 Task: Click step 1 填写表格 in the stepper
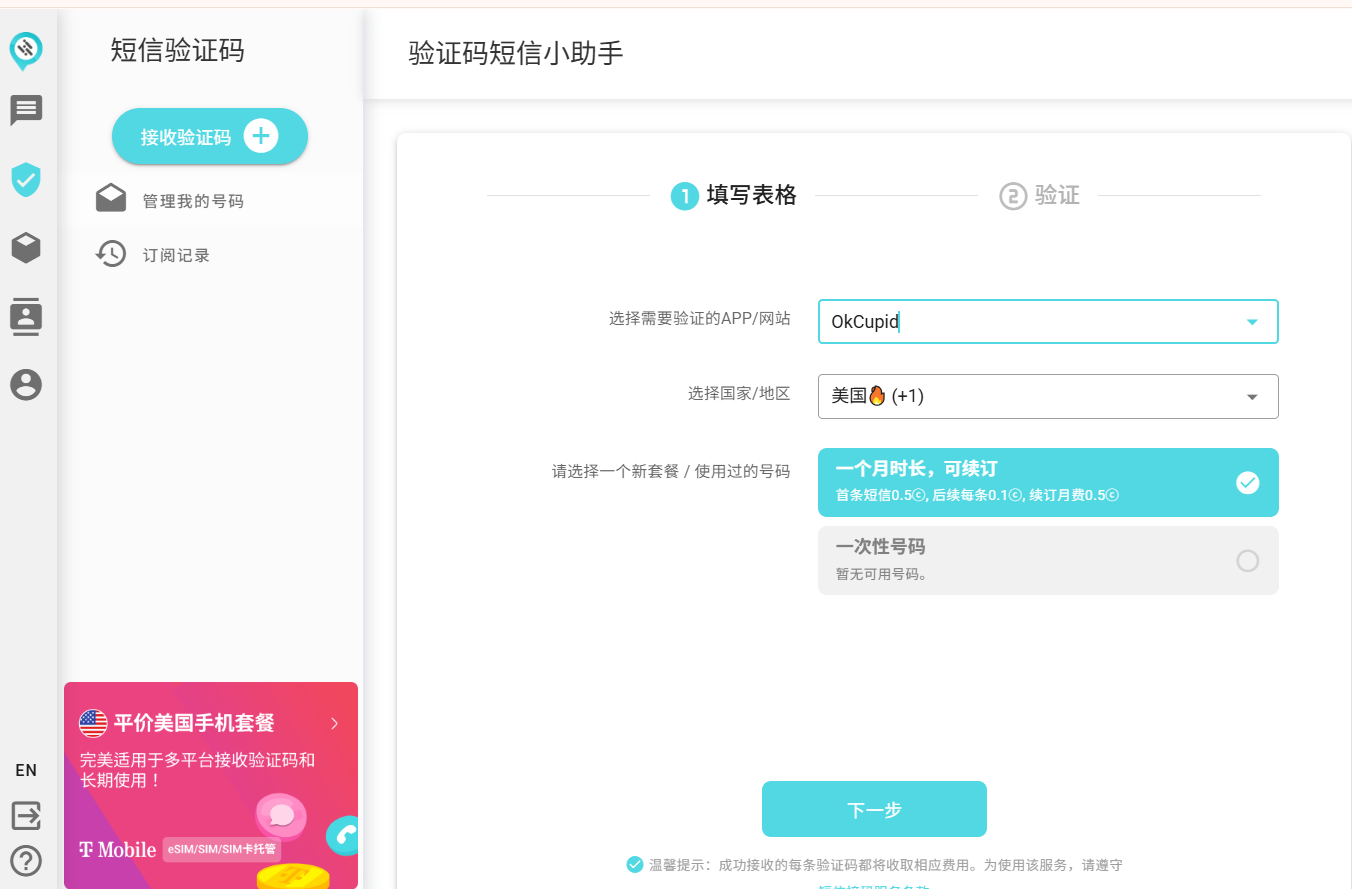click(x=734, y=195)
